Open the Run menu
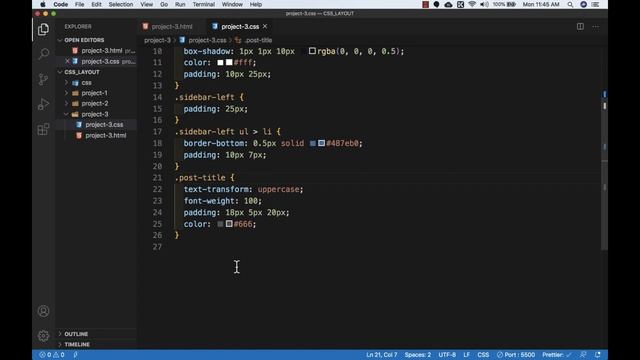 click(180, 4)
